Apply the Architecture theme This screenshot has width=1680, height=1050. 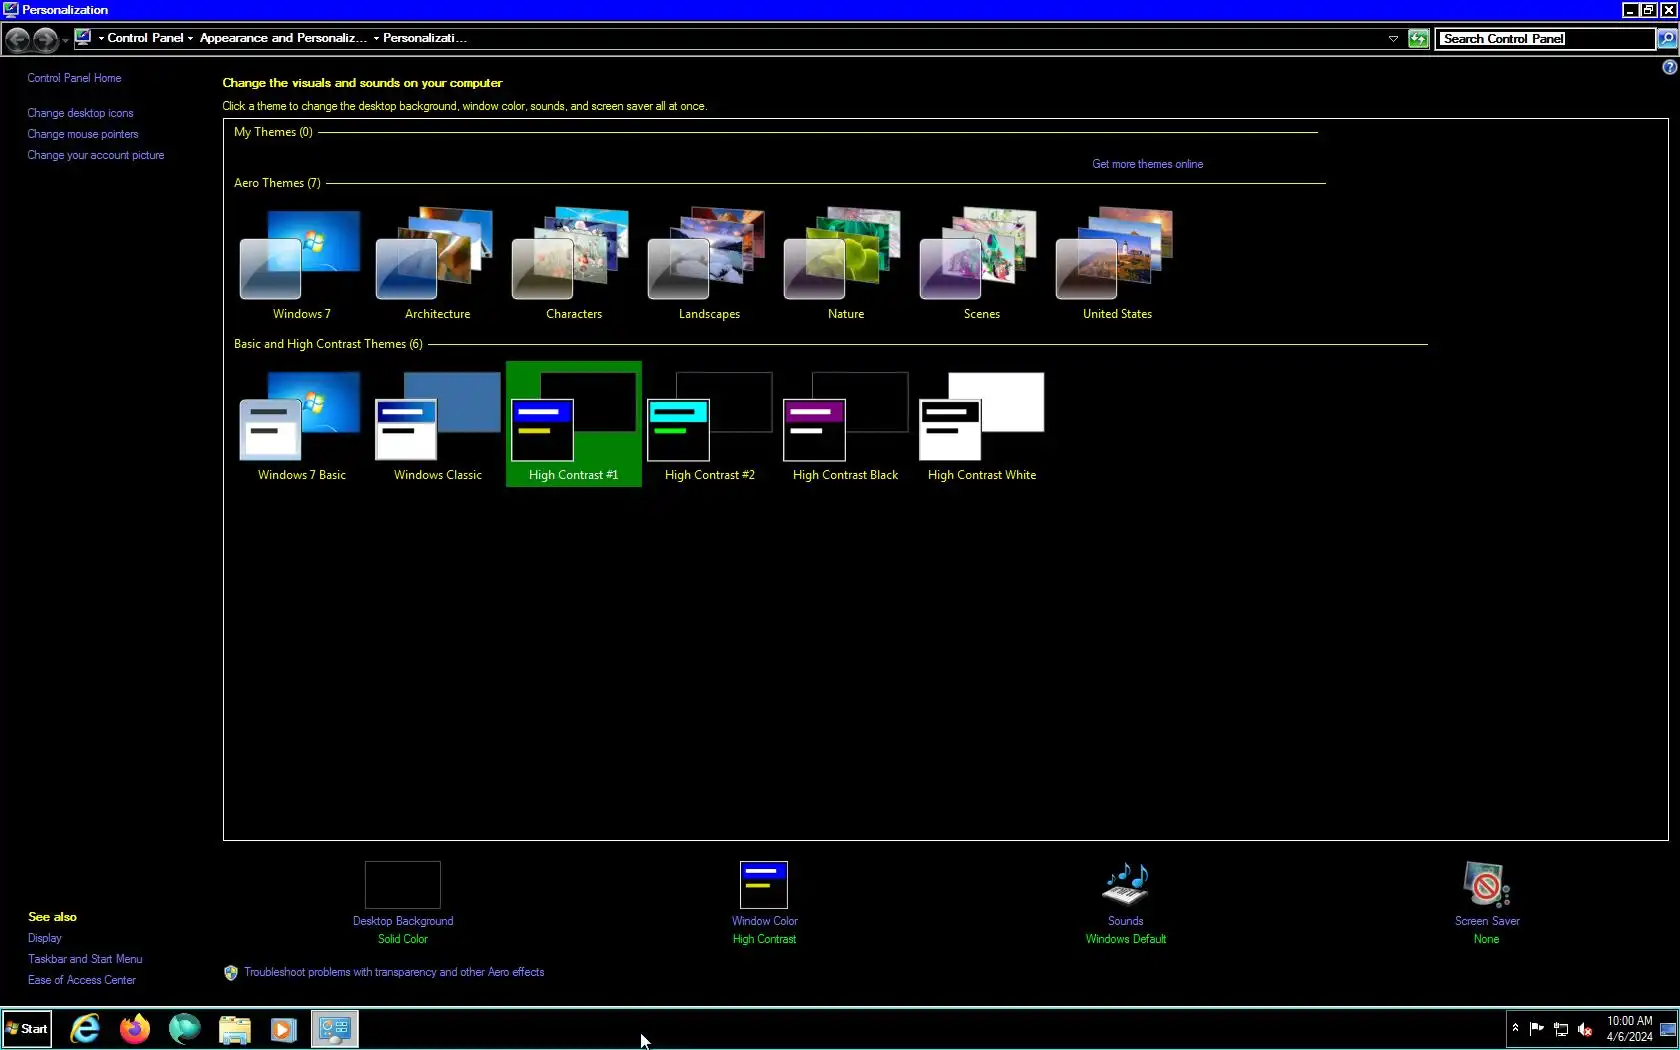437,264
